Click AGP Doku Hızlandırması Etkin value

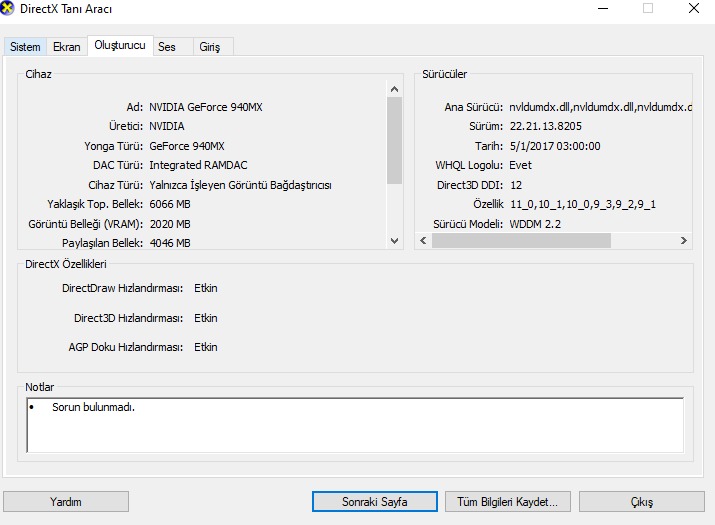pyautogui.click(x=206, y=347)
